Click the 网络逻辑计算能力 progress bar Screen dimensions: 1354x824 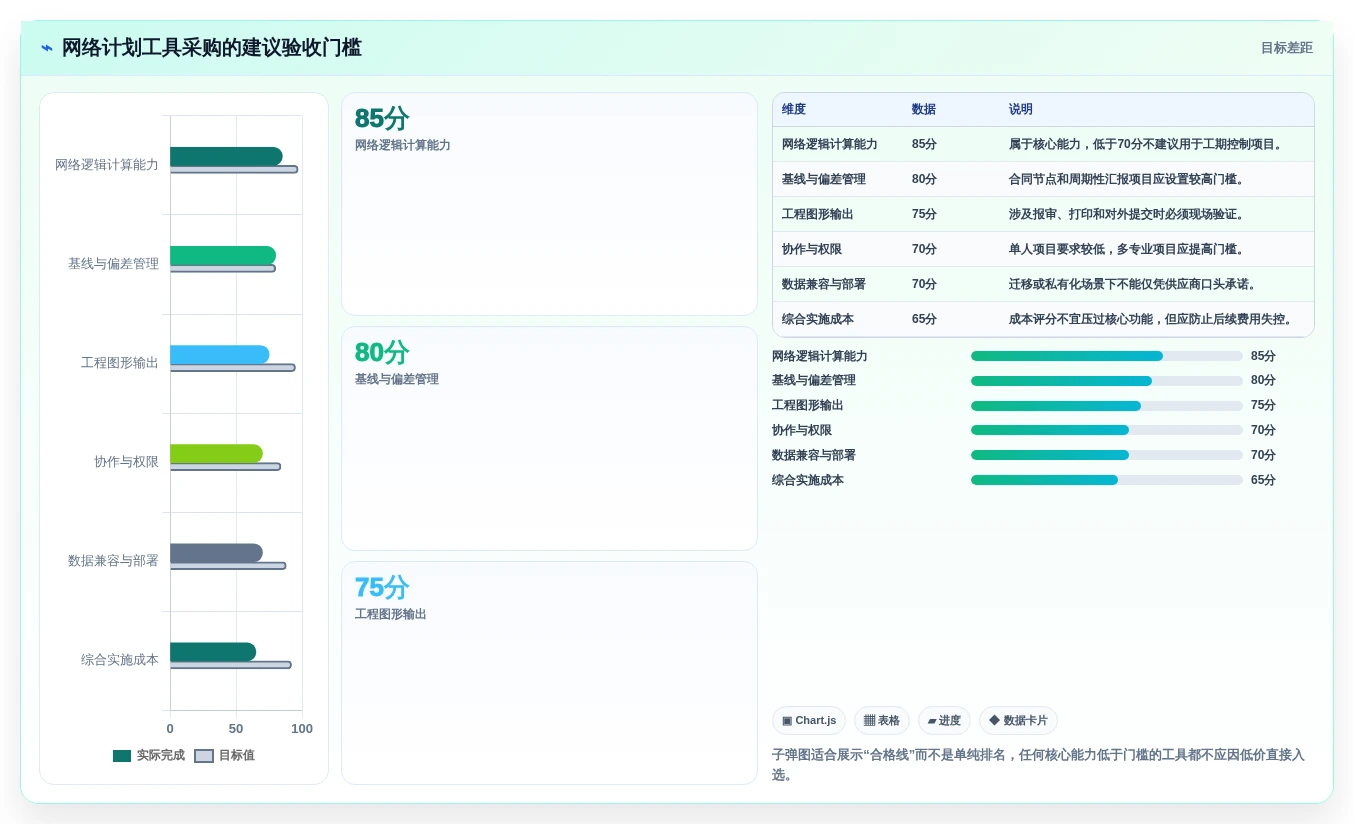coord(1107,356)
